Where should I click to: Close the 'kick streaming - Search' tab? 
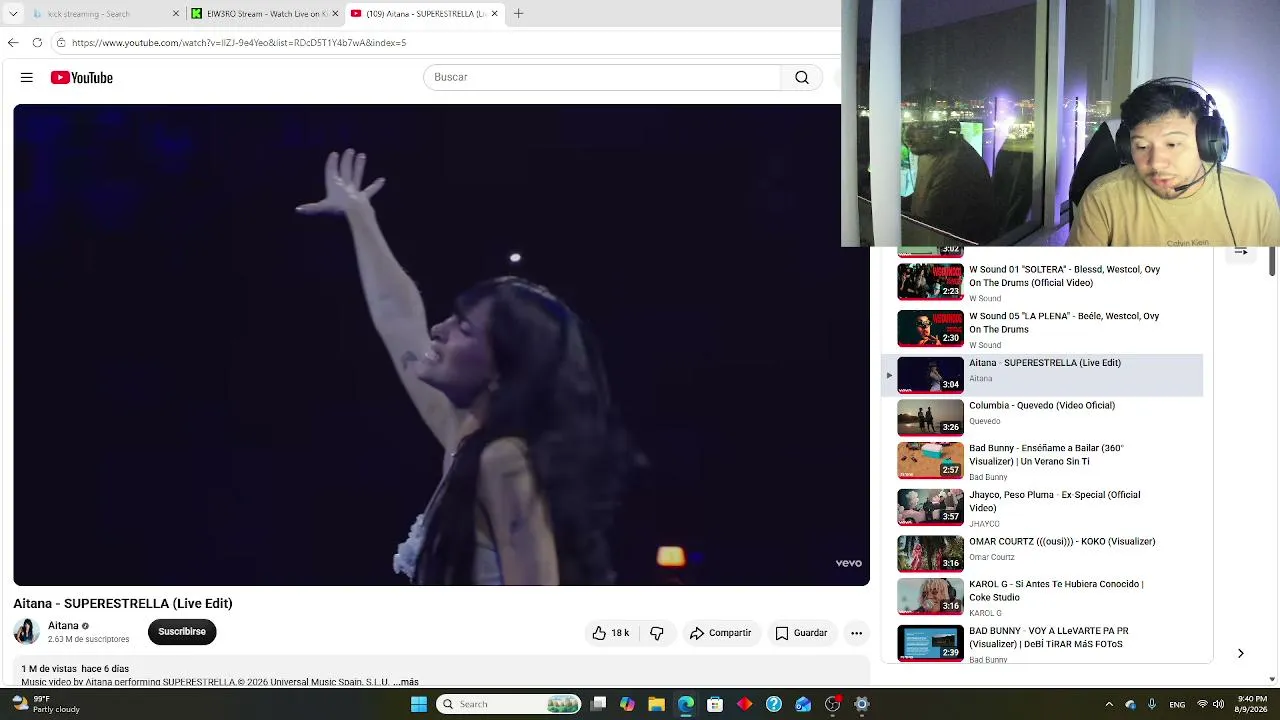pos(176,14)
